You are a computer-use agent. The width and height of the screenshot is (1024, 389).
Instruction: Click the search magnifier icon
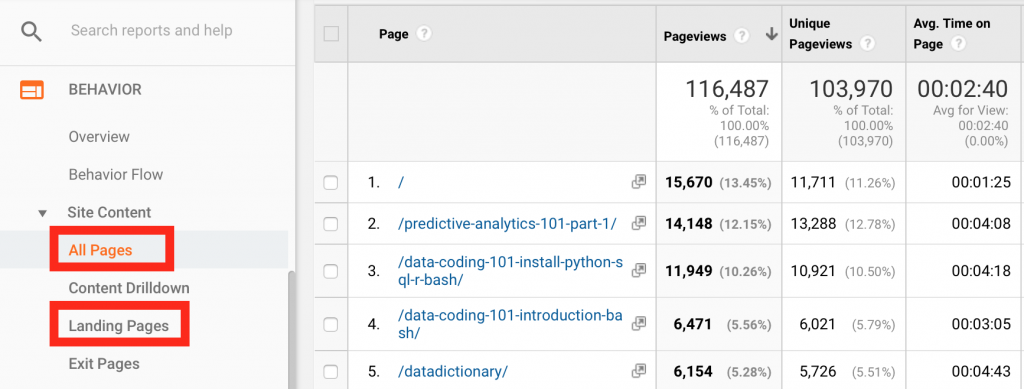[31, 31]
